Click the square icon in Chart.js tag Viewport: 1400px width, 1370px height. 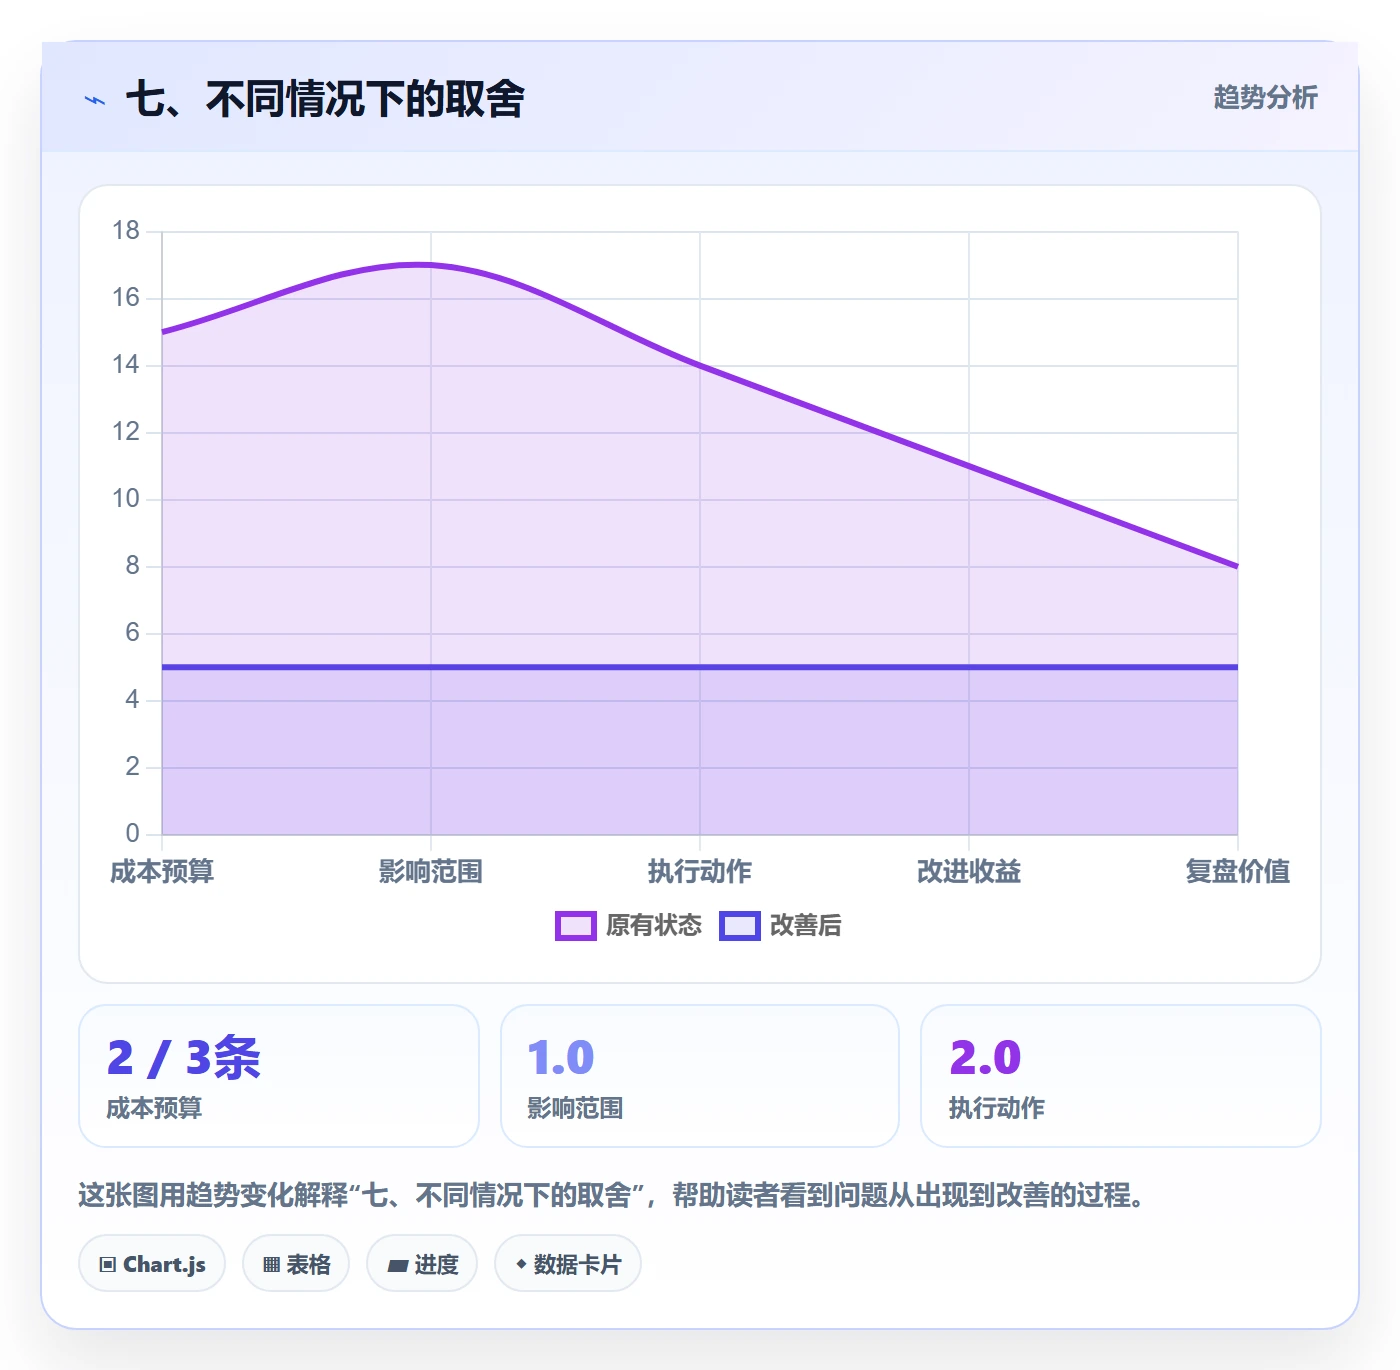coord(108,1265)
